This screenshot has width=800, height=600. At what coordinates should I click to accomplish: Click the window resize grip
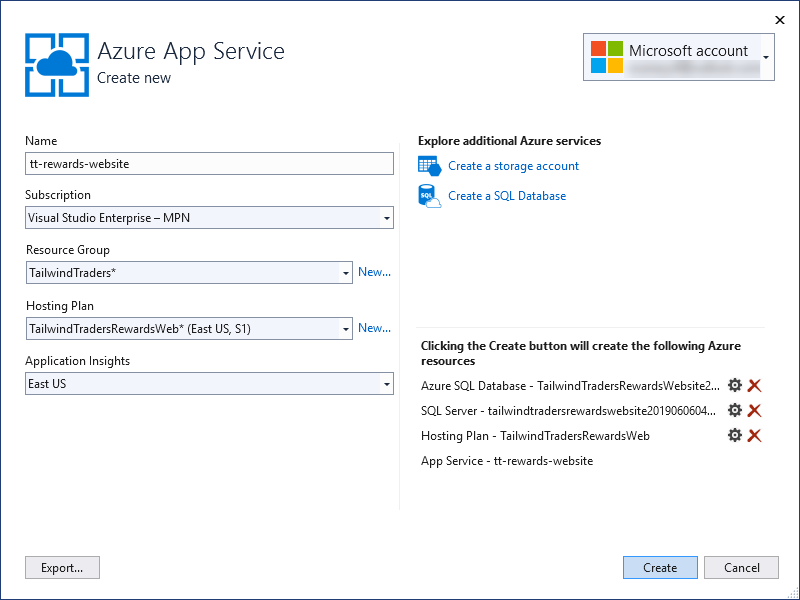click(793, 594)
